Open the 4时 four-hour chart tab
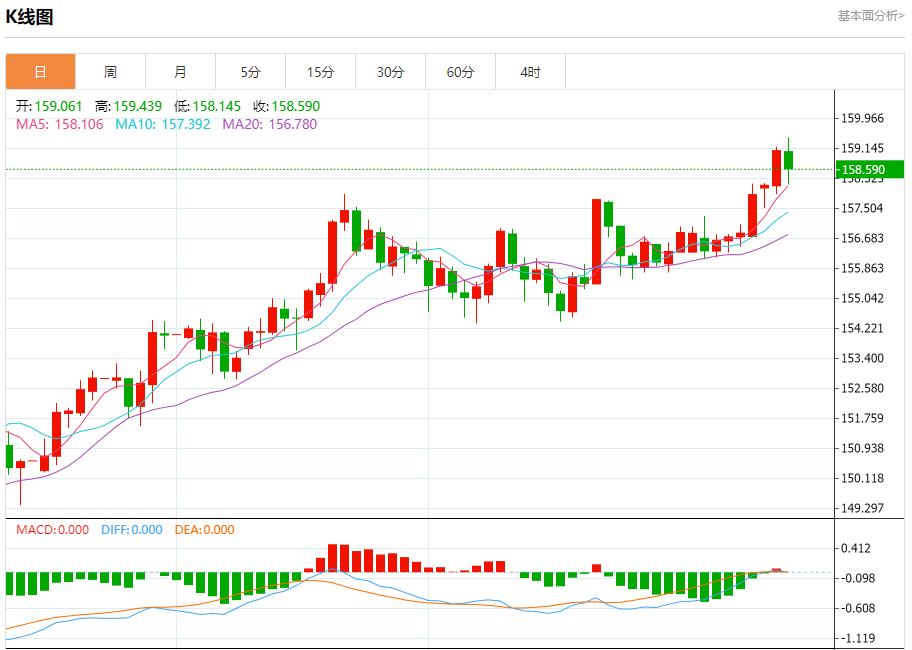The height and width of the screenshot is (650, 912). point(530,72)
